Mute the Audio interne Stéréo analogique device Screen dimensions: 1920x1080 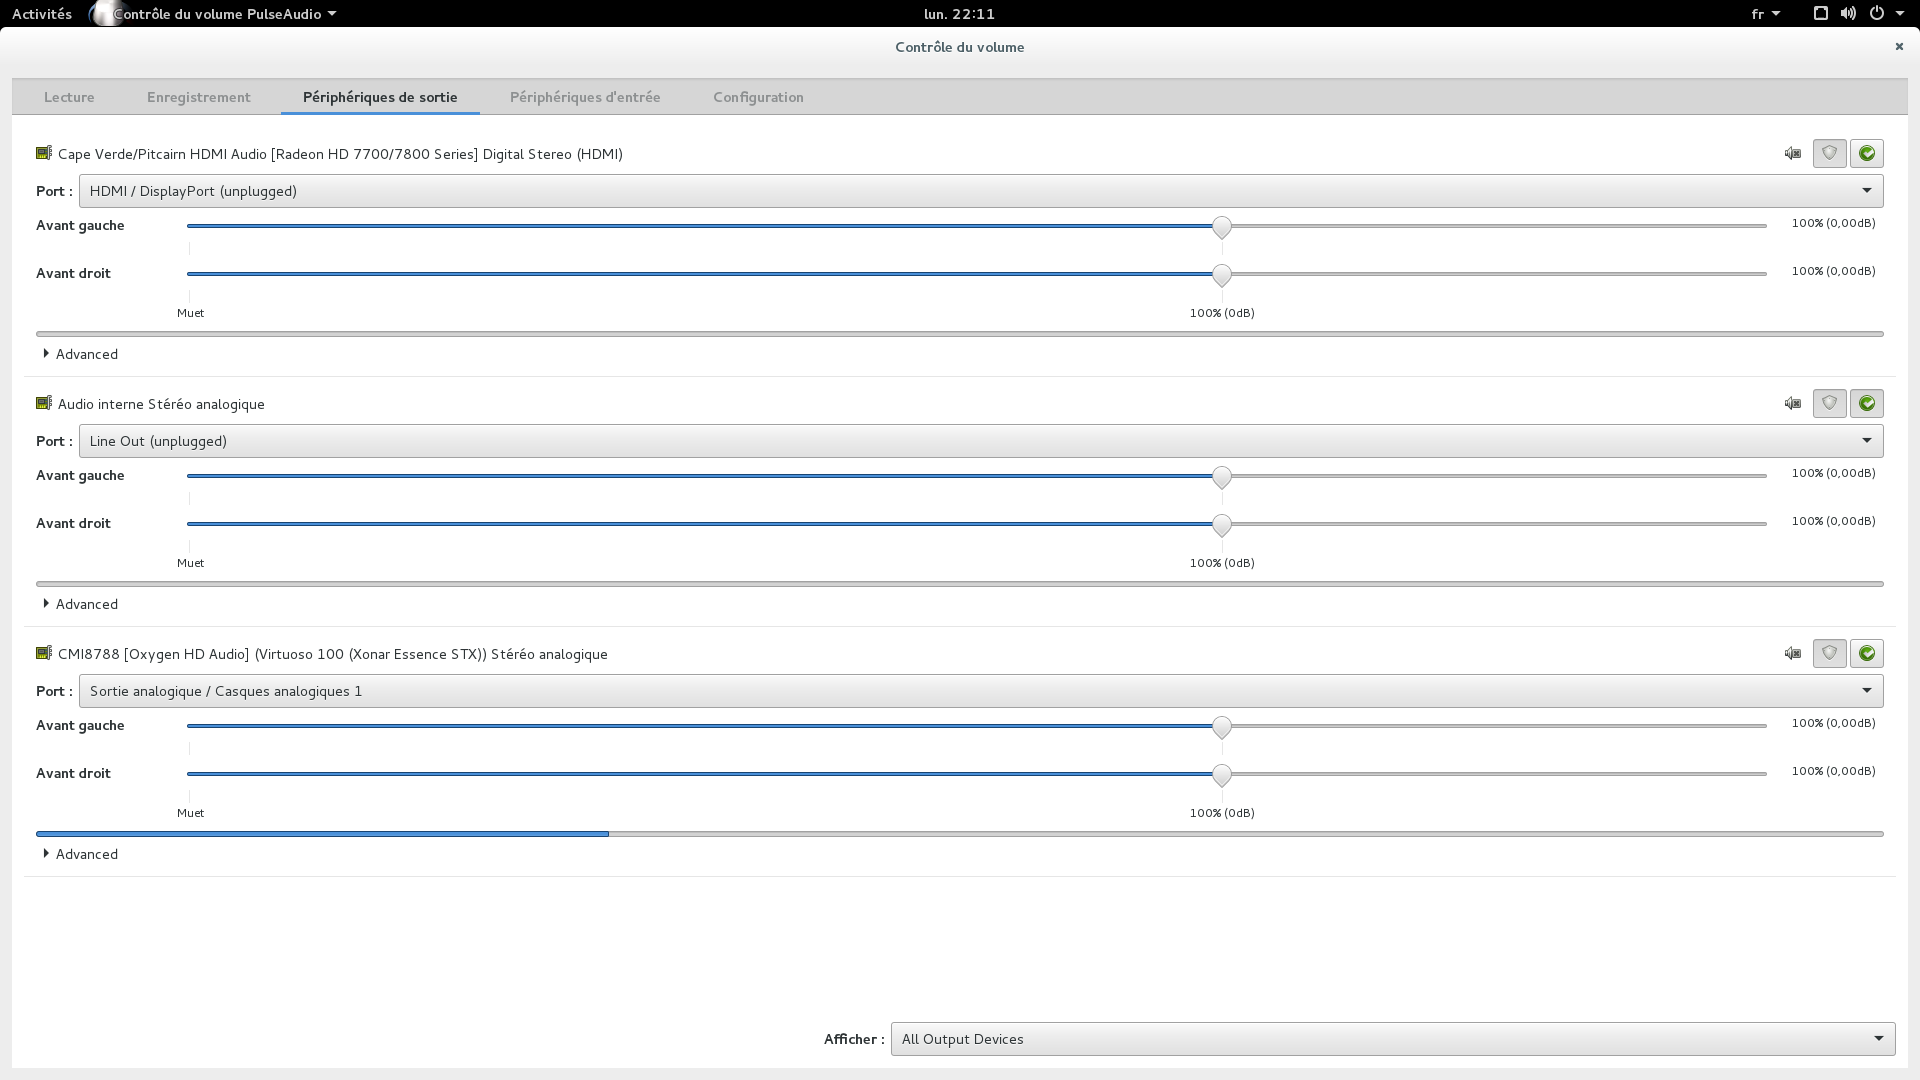click(x=1792, y=403)
